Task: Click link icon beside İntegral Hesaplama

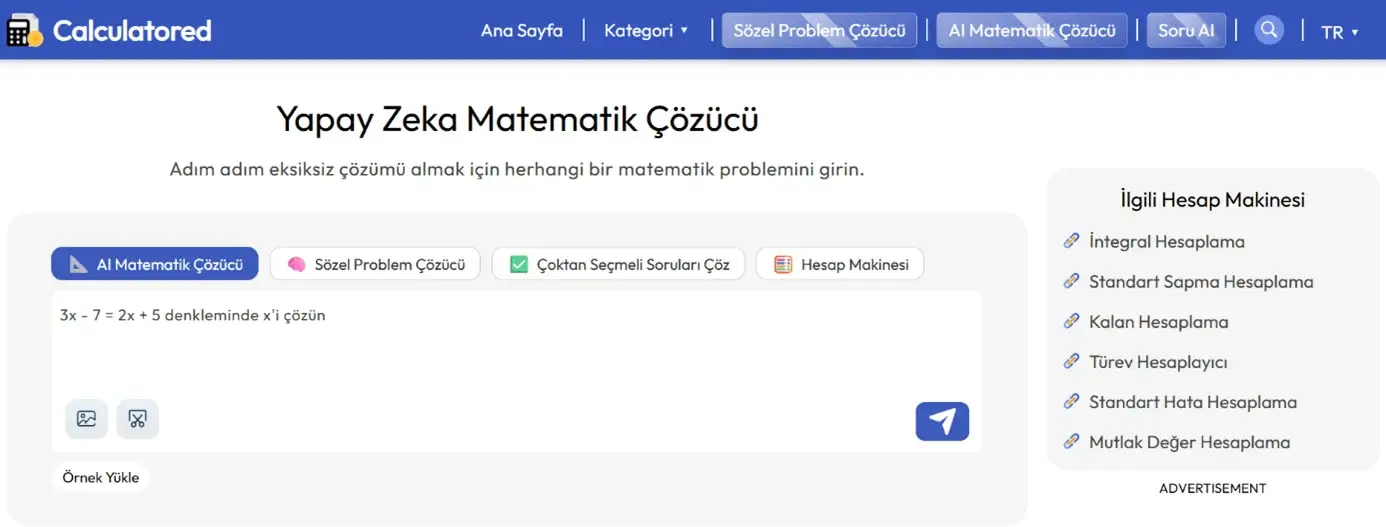Action: [x=1071, y=241]
